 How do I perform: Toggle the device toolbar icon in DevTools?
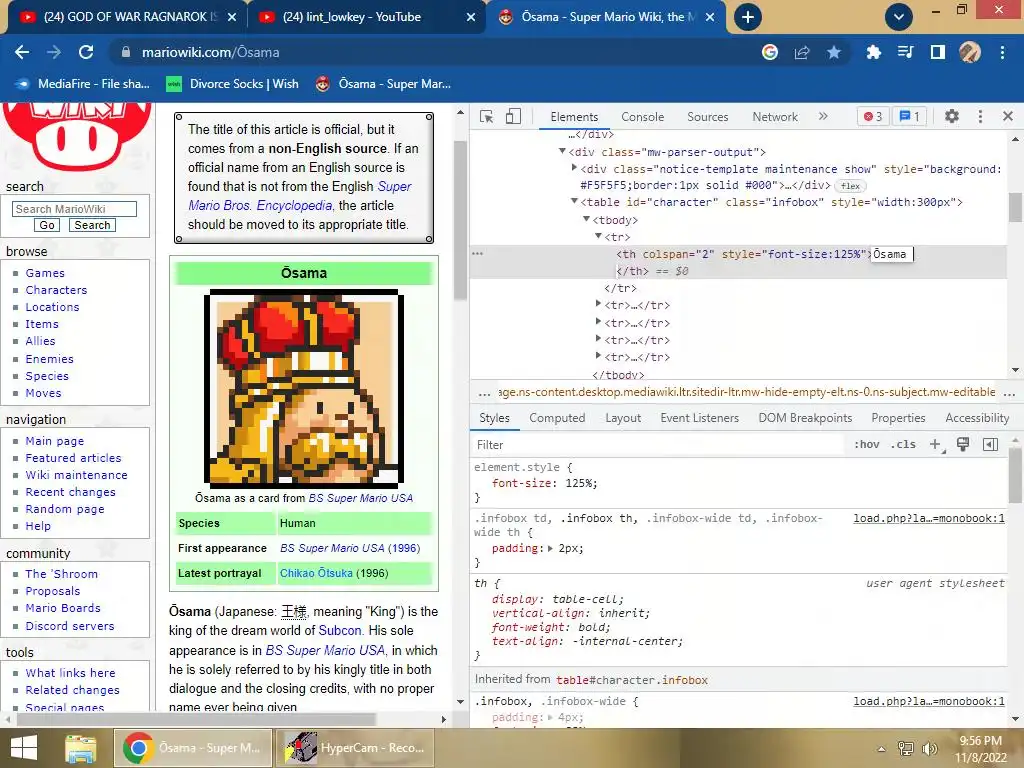click(x=513, y=116)
